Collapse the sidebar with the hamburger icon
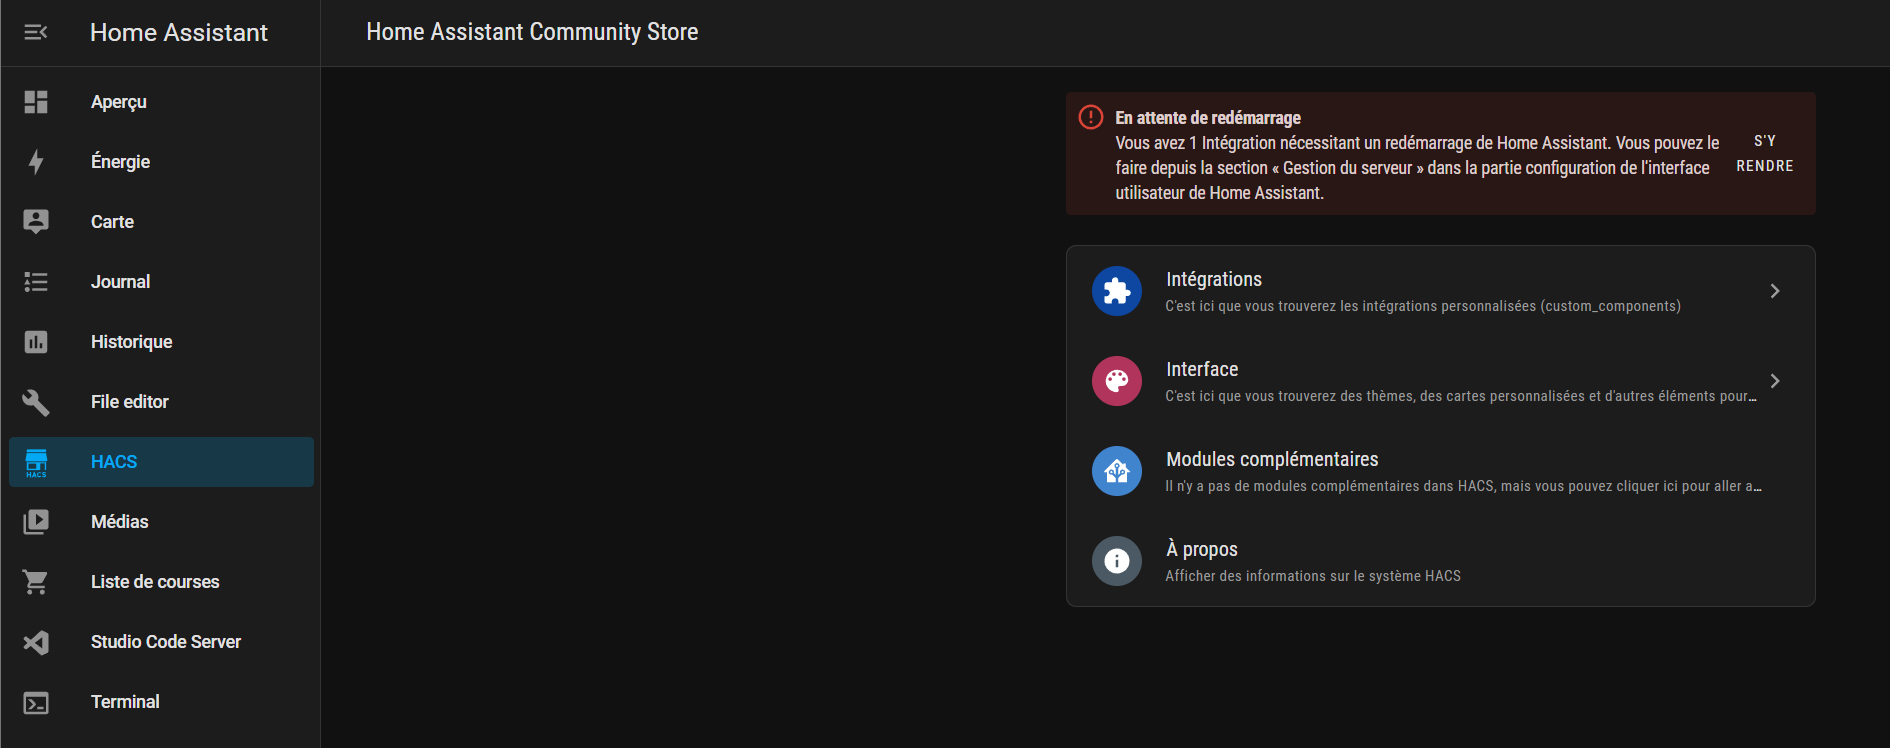Image resolution: width=1890 pixels, height=748 pixels. coord(36,33)
